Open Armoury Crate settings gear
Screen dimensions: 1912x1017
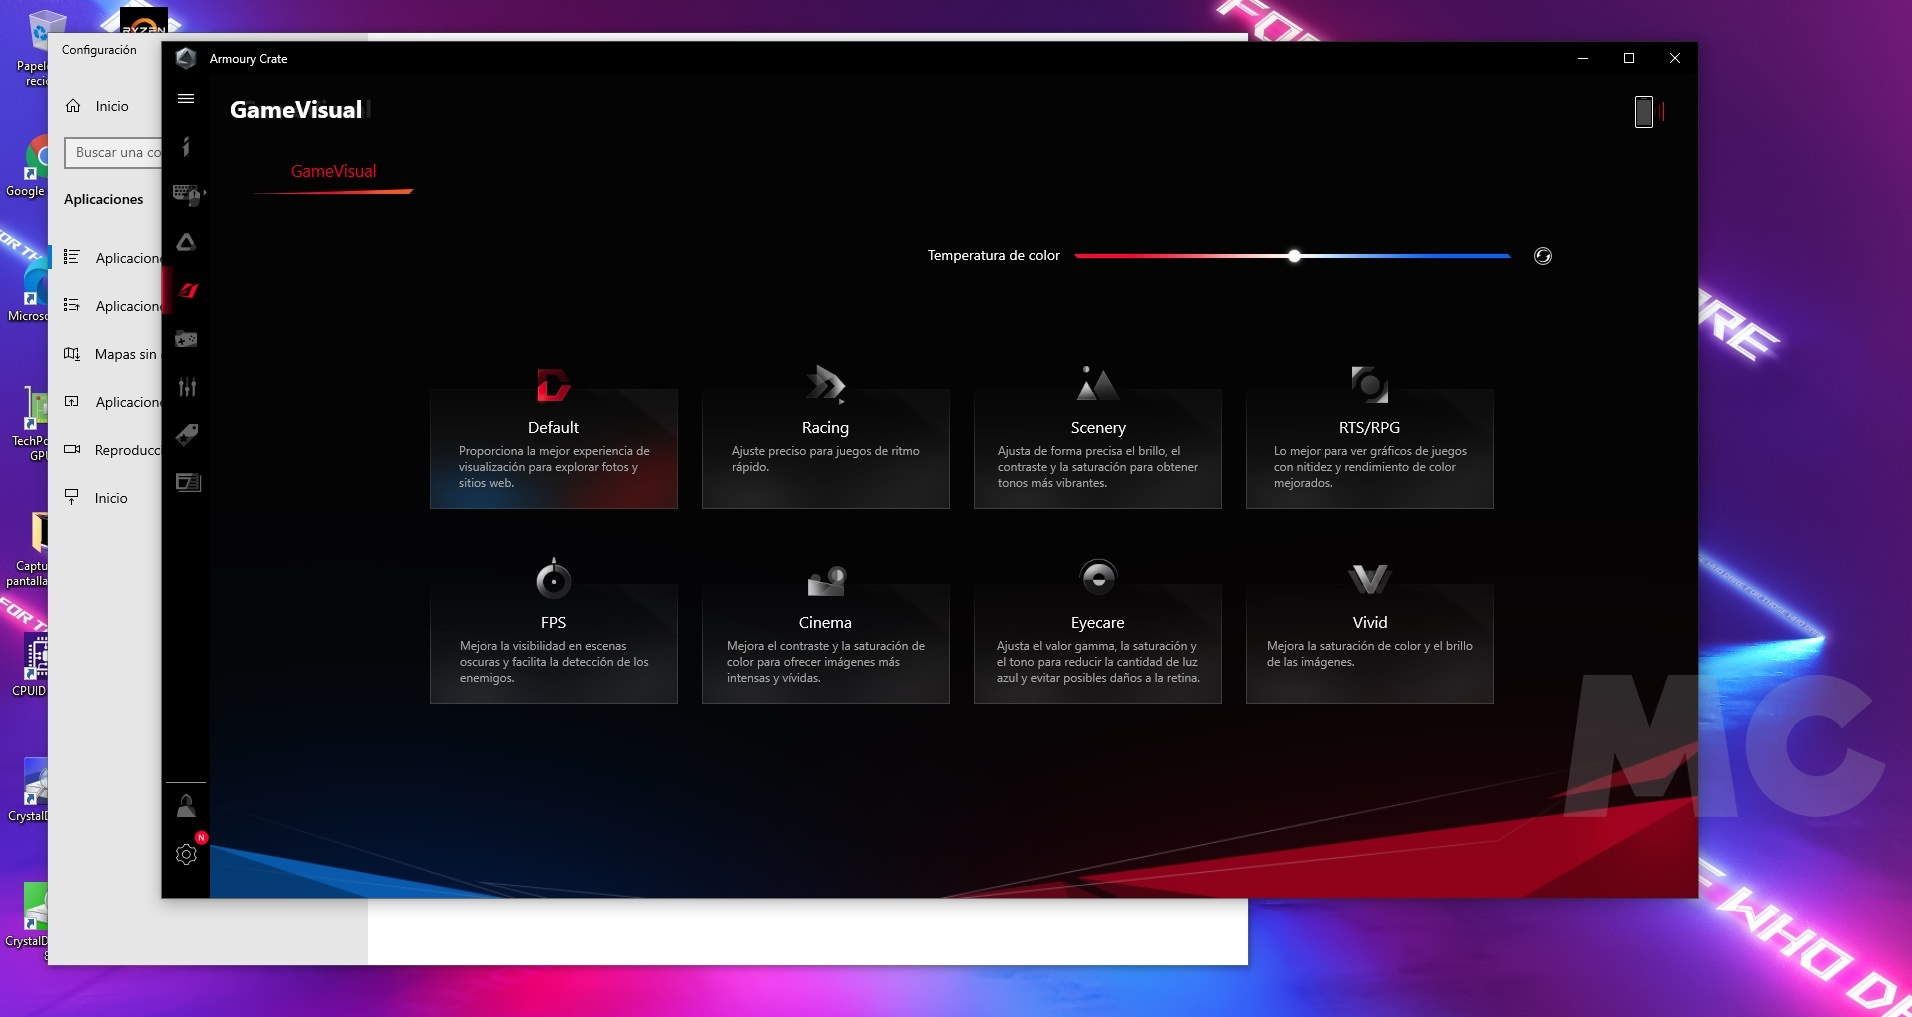(186, 854)
